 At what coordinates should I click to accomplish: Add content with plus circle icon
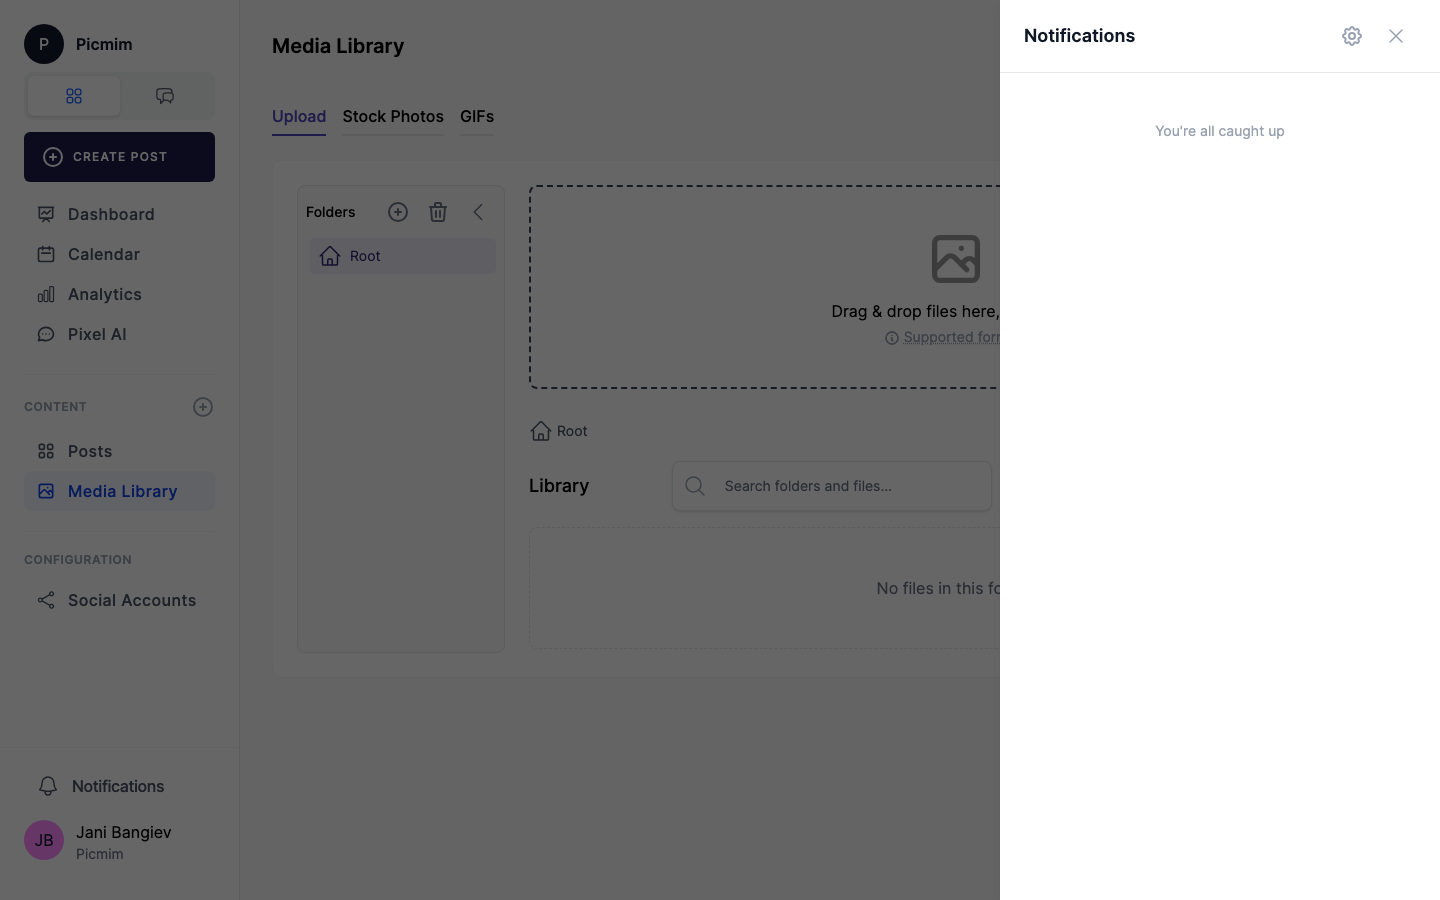203,407
